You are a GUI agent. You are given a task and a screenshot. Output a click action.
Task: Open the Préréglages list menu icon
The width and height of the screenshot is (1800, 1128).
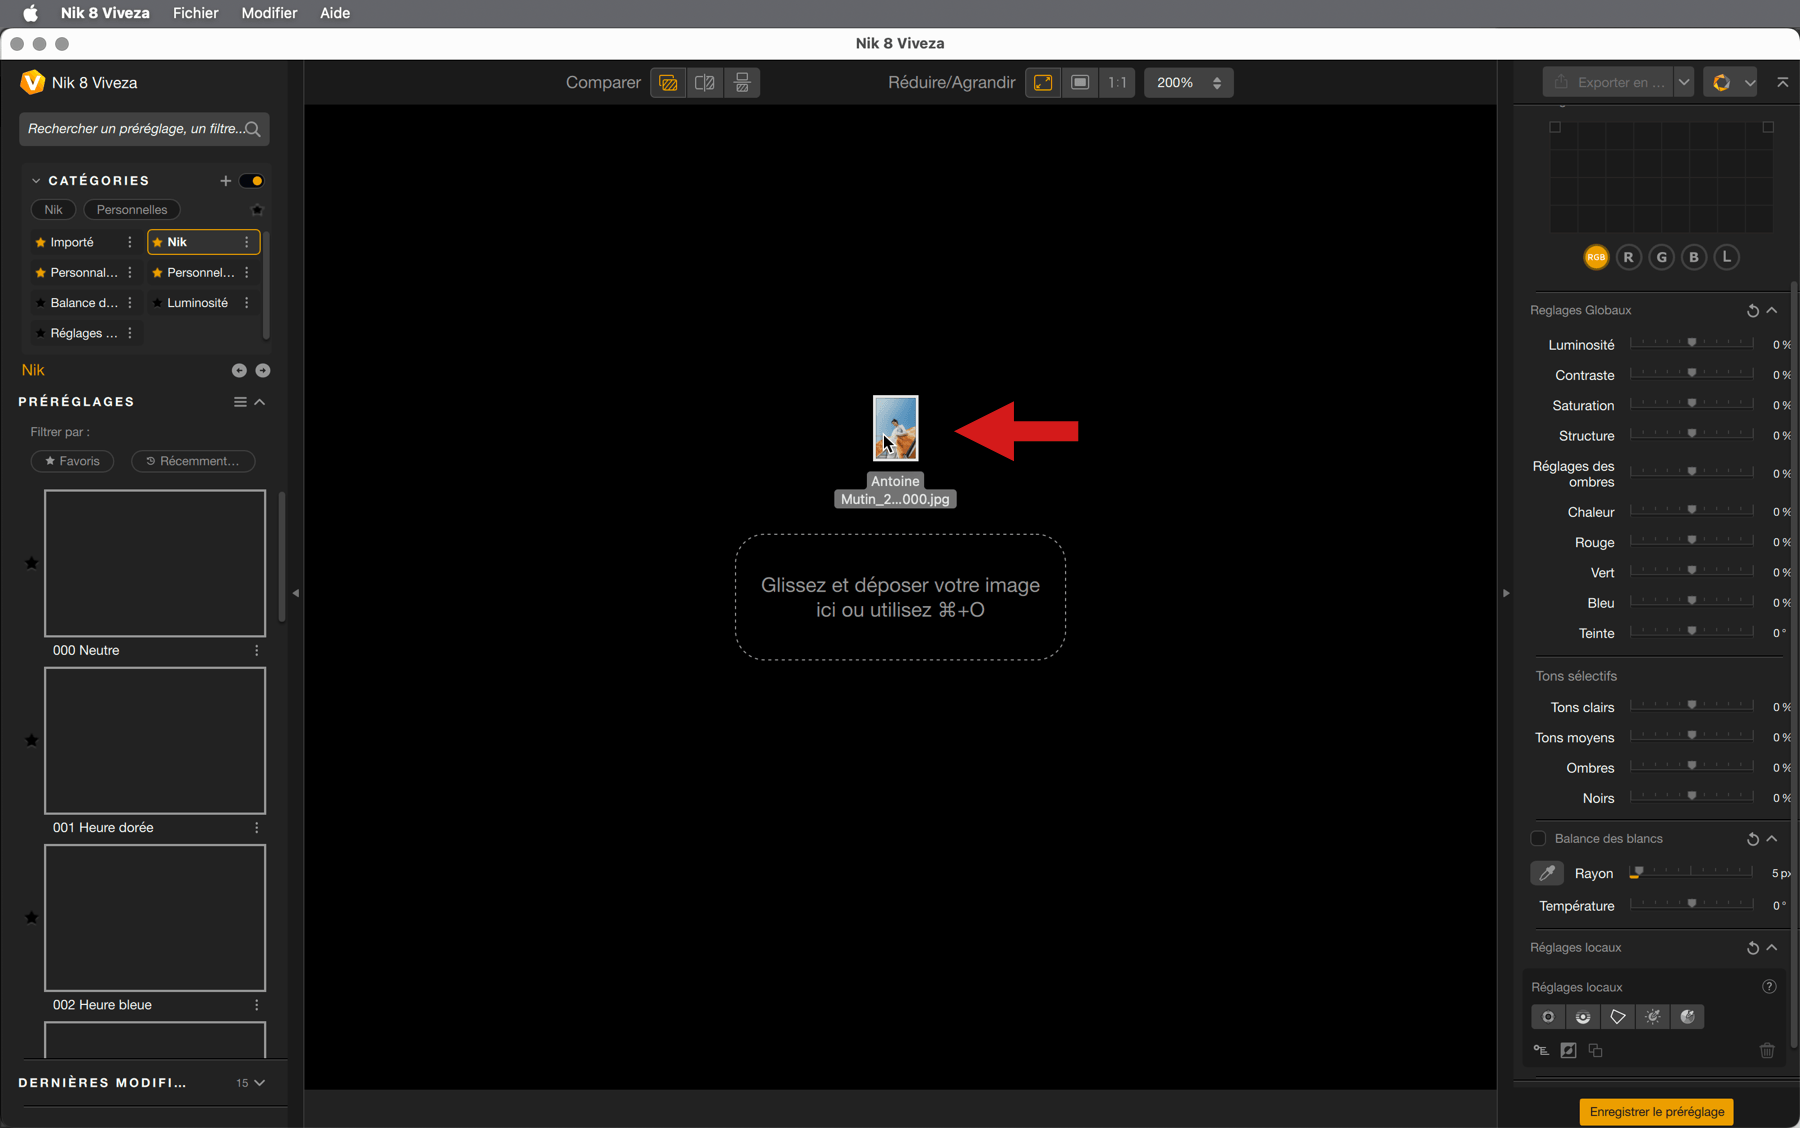240,402
